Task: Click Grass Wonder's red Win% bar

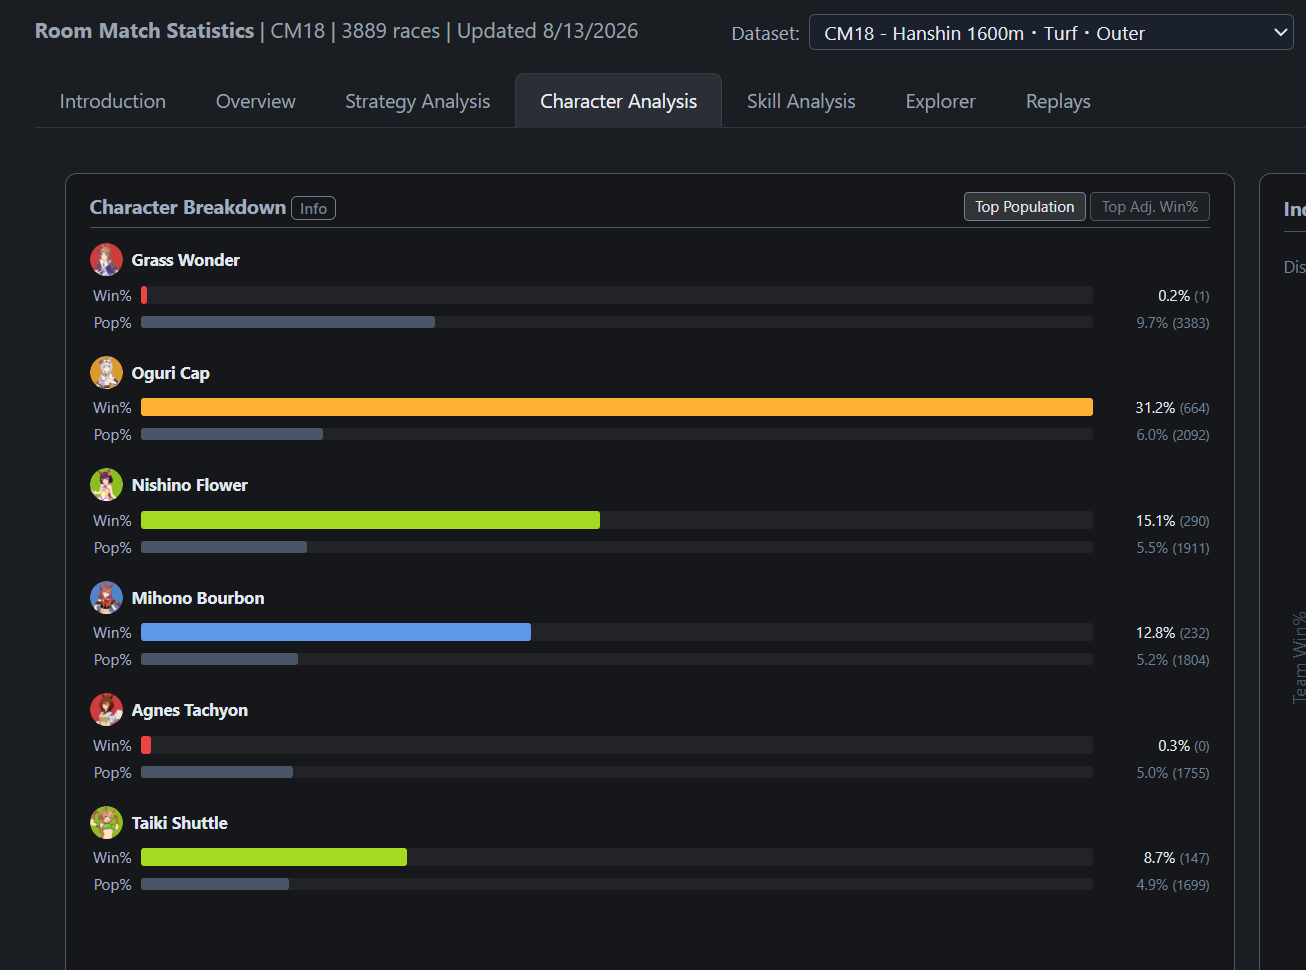Action: pos(144,295)
